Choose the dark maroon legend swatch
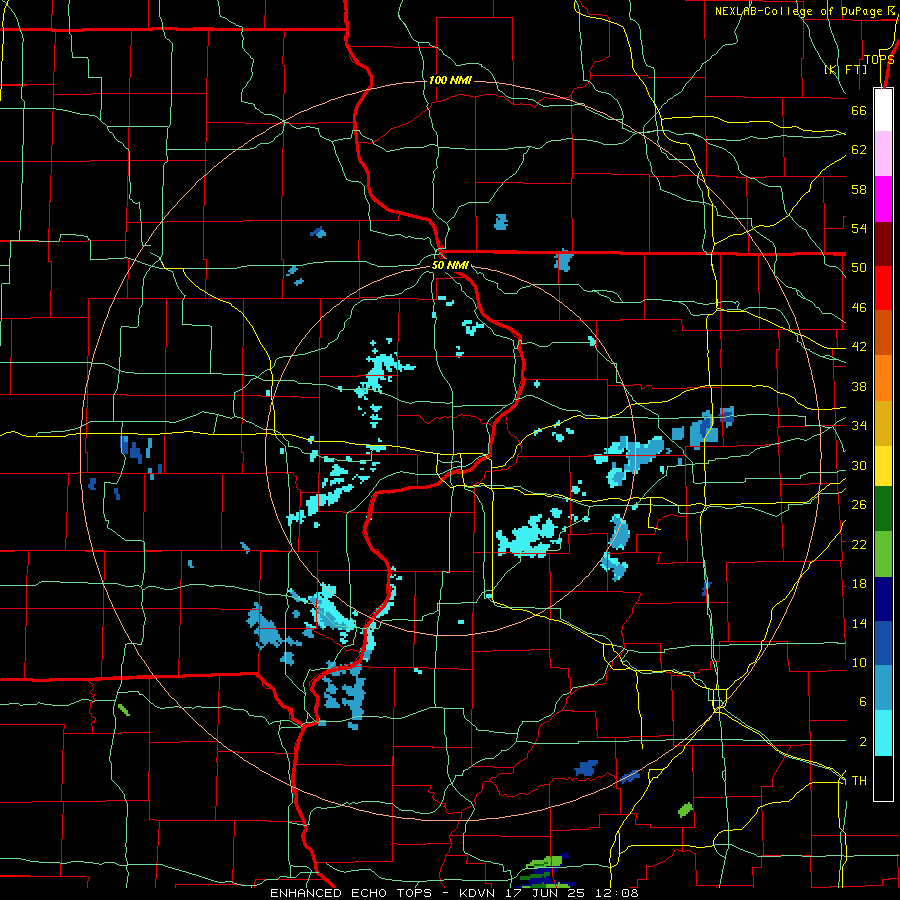900x900 pixels. point(883,244)
